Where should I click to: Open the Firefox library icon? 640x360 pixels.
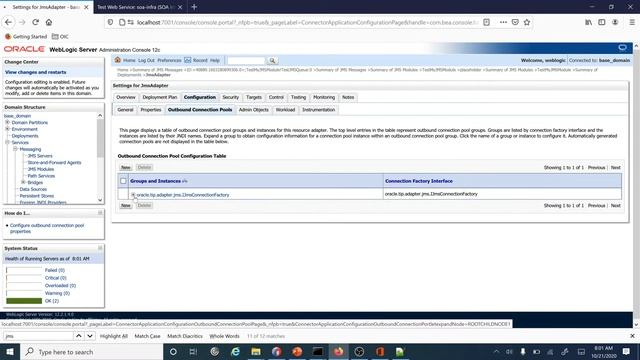coord(589,22)
